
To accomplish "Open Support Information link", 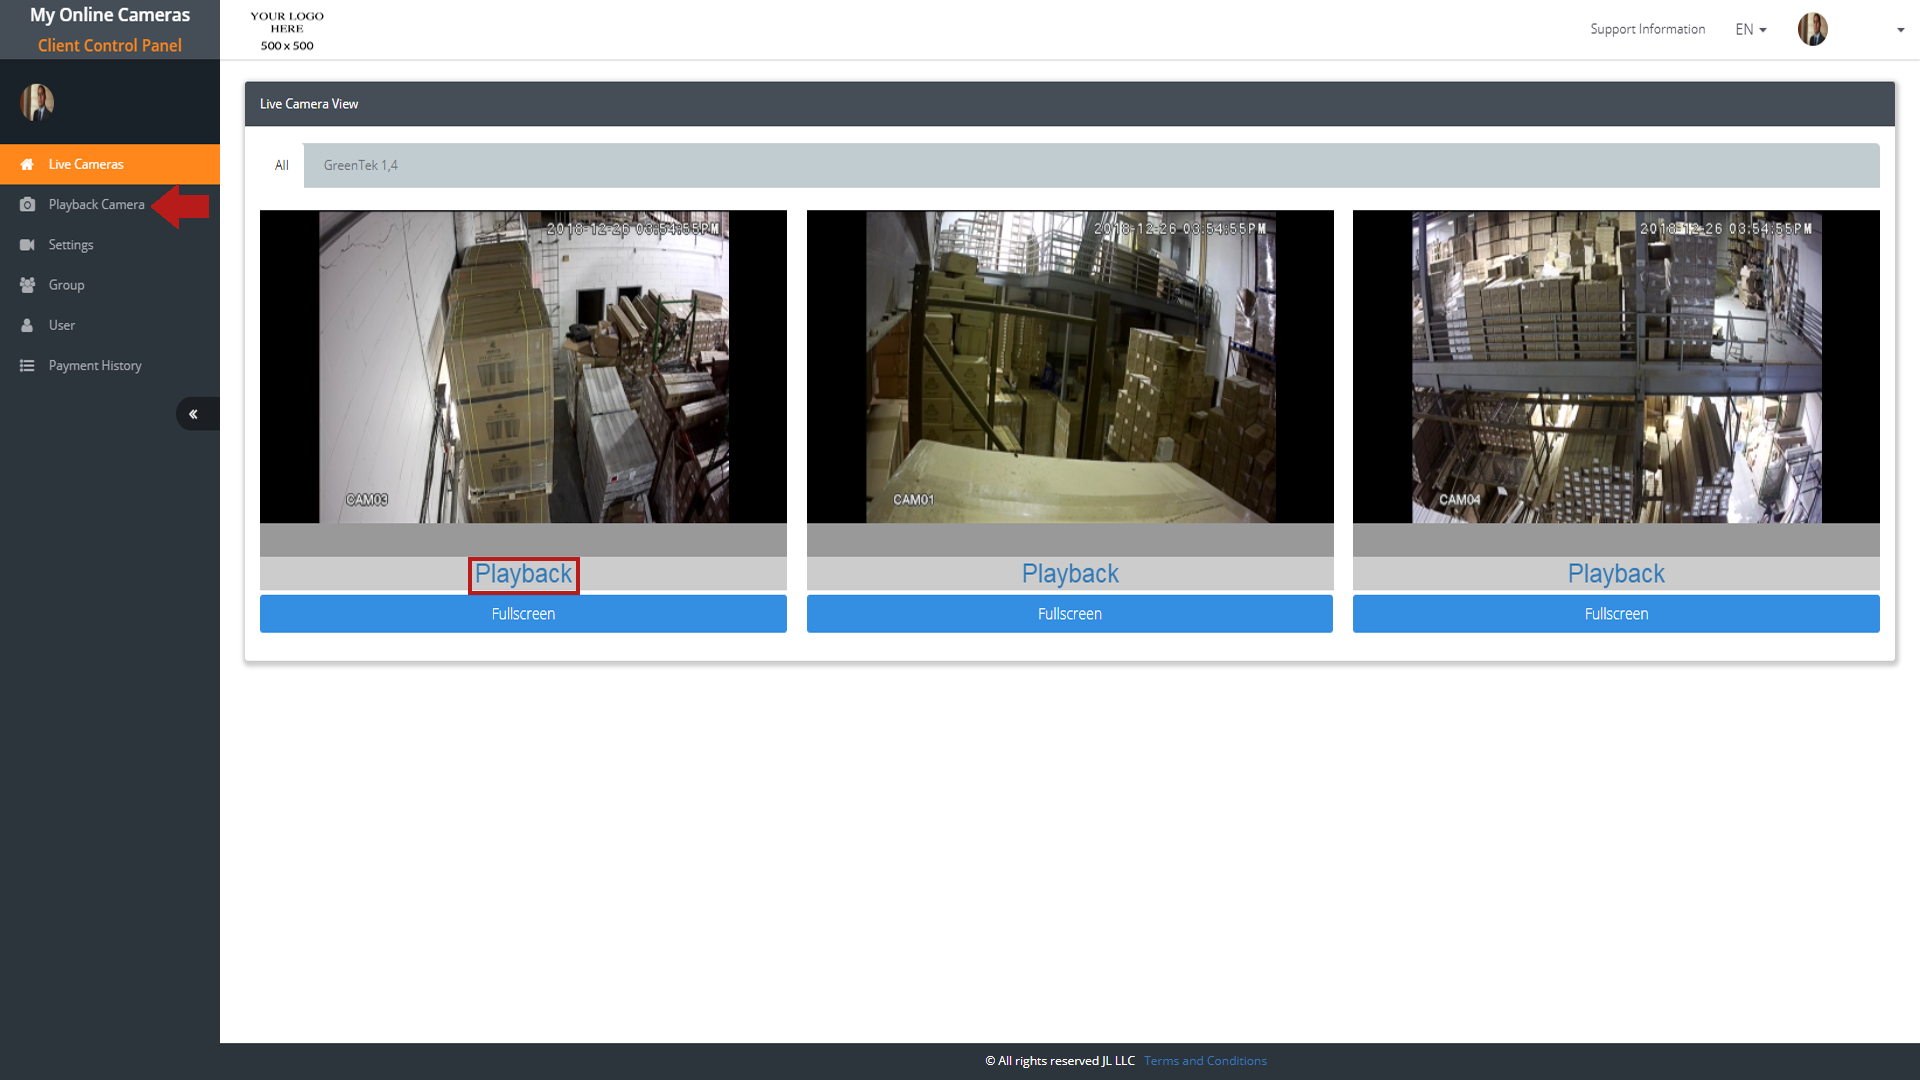I will pyautogui.click(x=1647, y=29).
